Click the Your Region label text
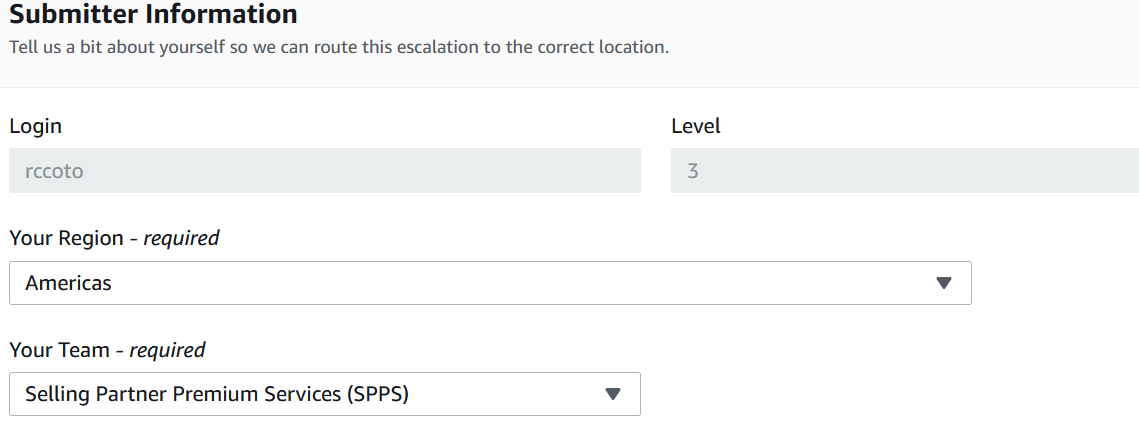The image size is (1139, 429). click(66, 238)
